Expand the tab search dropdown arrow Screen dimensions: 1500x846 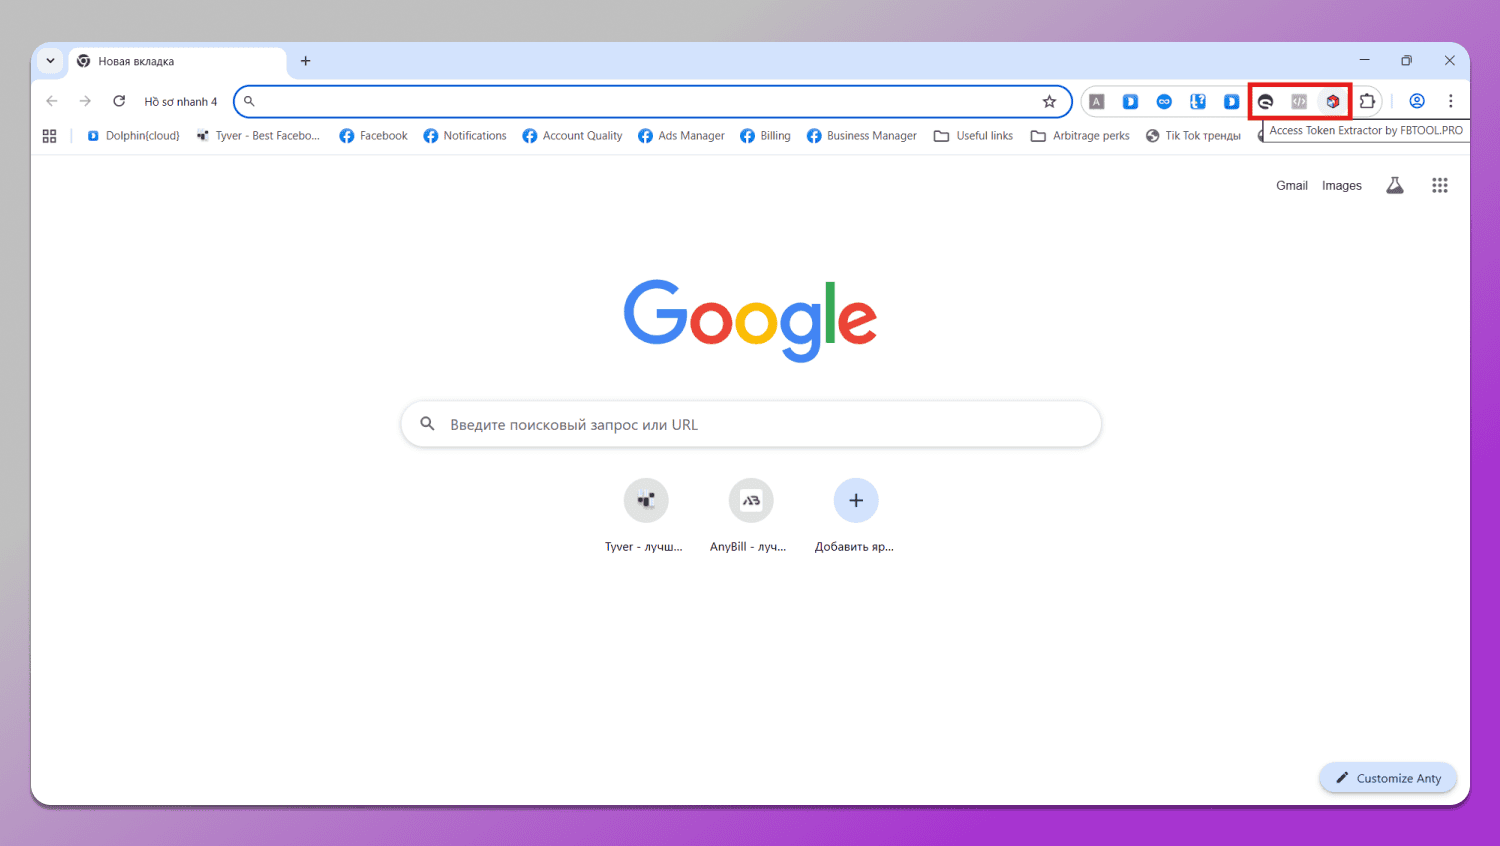click(50, 61)
